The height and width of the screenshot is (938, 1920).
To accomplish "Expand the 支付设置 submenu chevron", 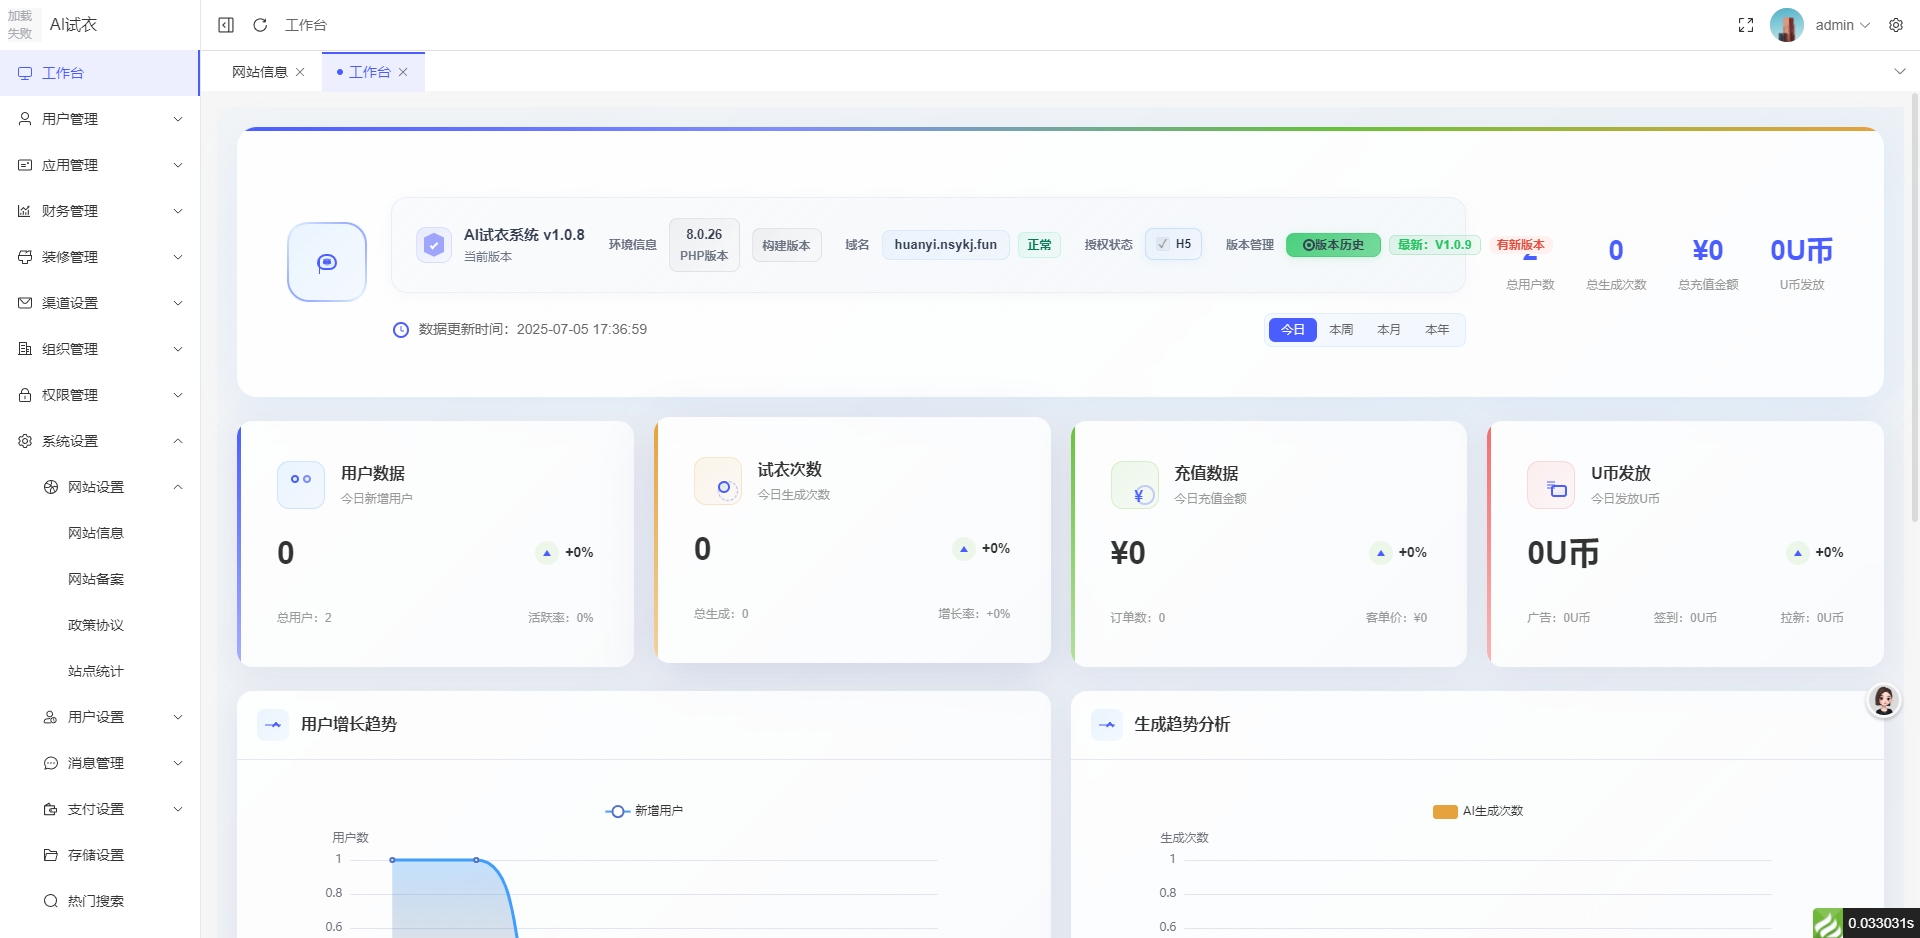I will [178, 809].
